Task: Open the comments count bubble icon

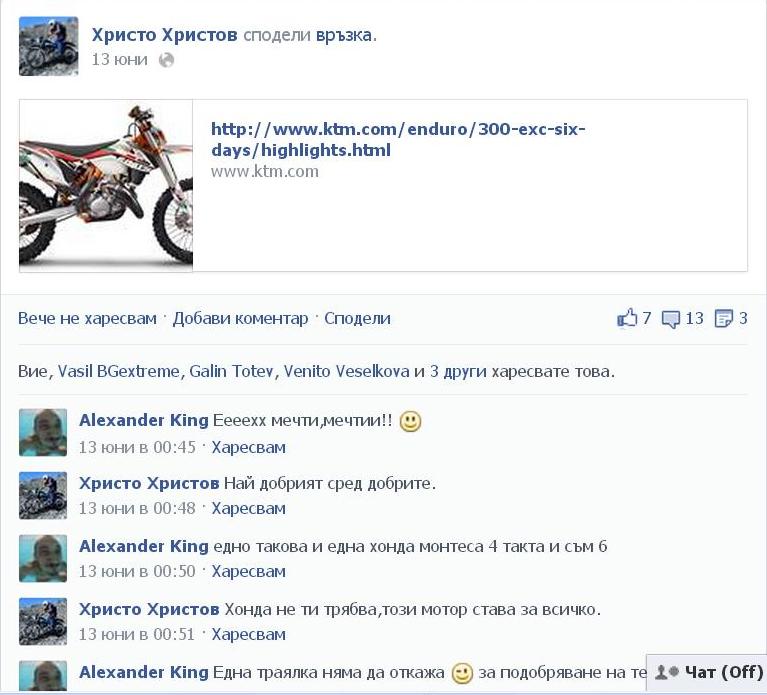Action: click(x=671, y=319)
